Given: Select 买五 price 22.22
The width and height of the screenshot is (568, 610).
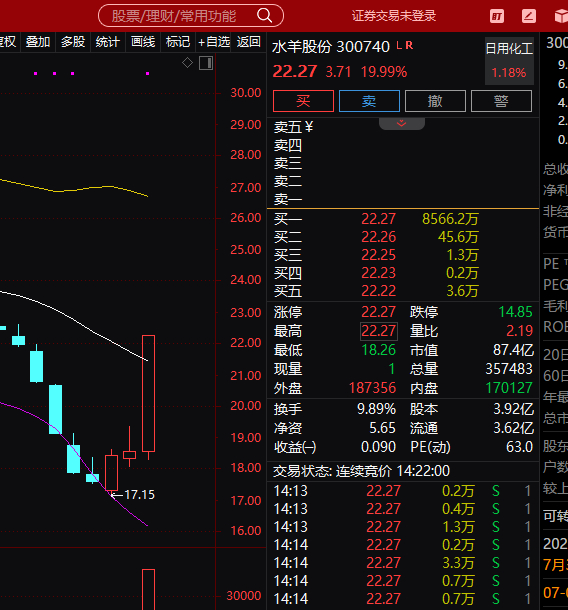Looking at the screenshot, I should (379, 291).
